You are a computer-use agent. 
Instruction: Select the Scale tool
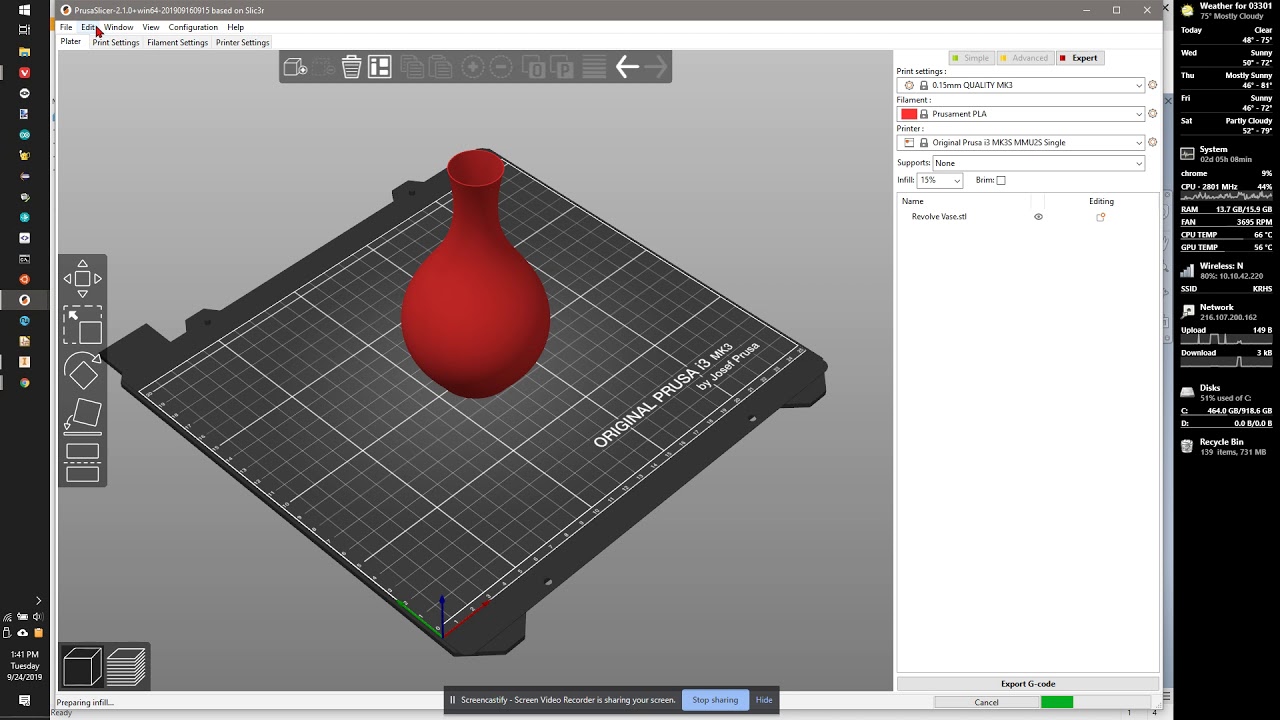[x=83, y=326]
